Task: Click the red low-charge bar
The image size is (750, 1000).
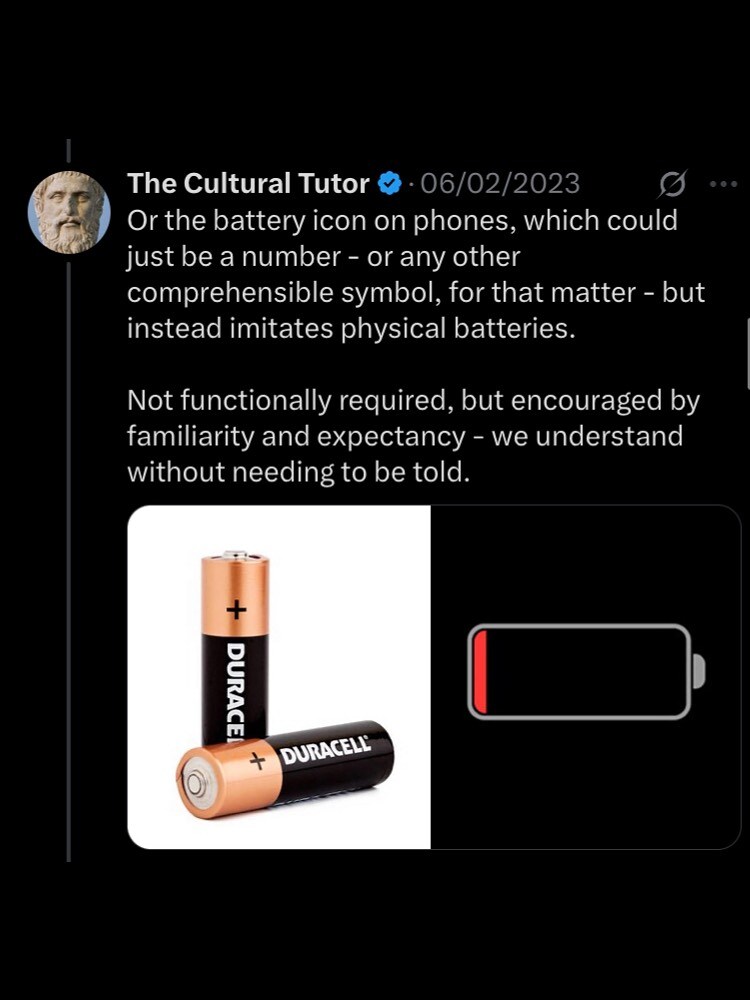Action: 480,671
